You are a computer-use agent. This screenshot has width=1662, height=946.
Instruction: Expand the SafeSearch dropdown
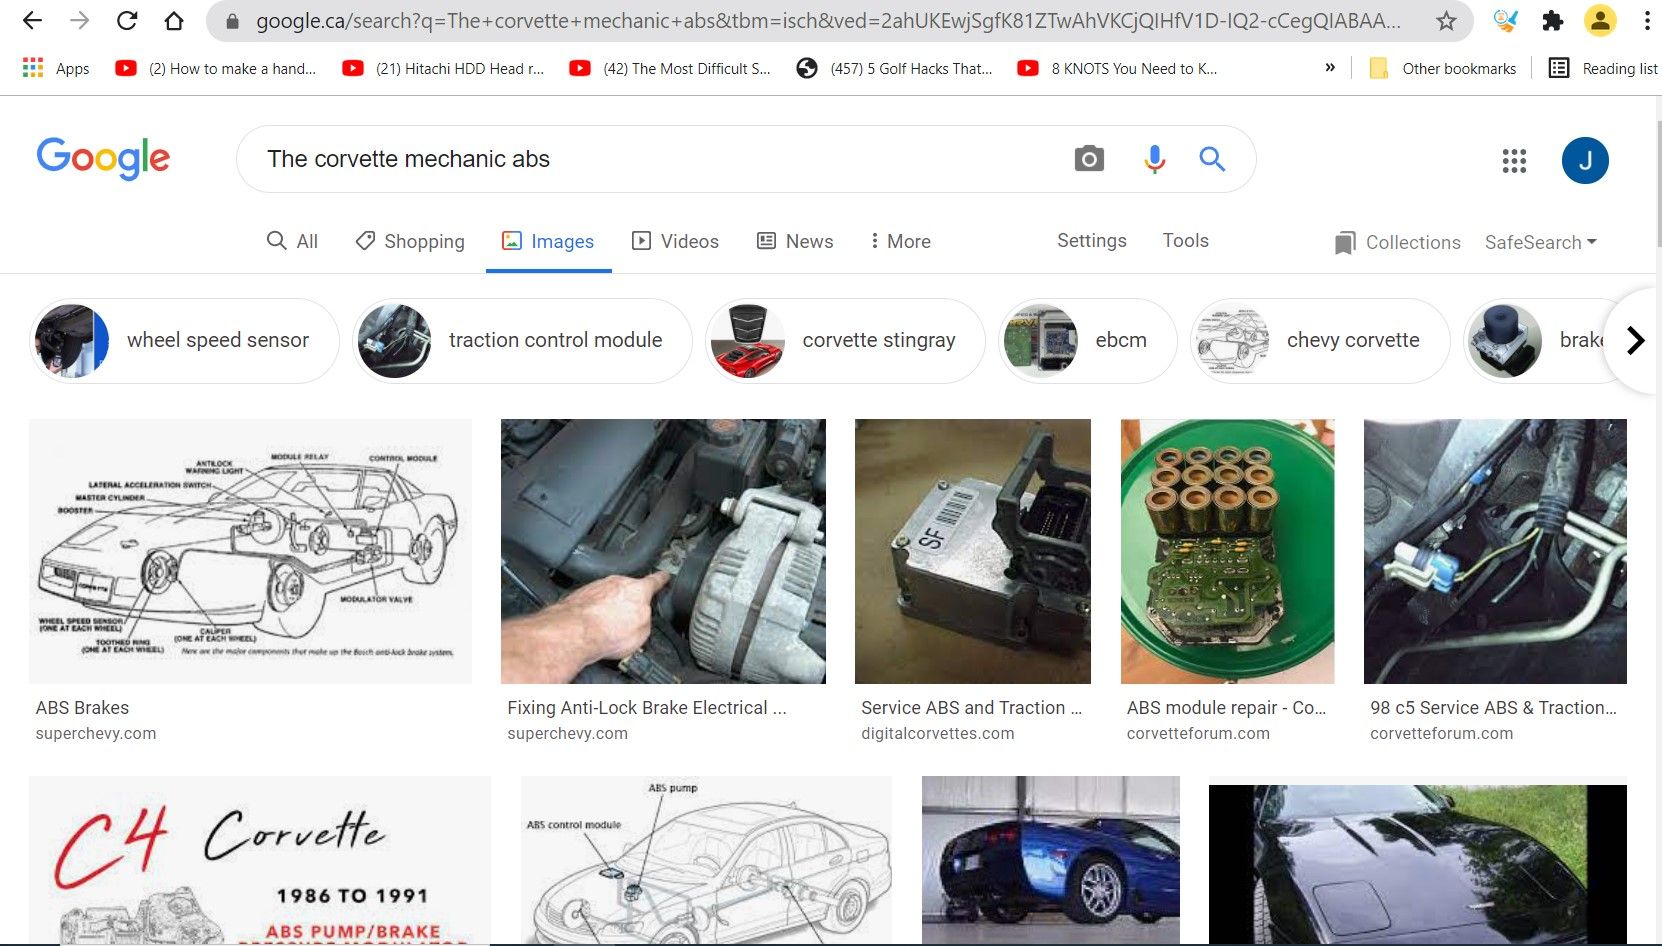click(x=1541, y=242)
